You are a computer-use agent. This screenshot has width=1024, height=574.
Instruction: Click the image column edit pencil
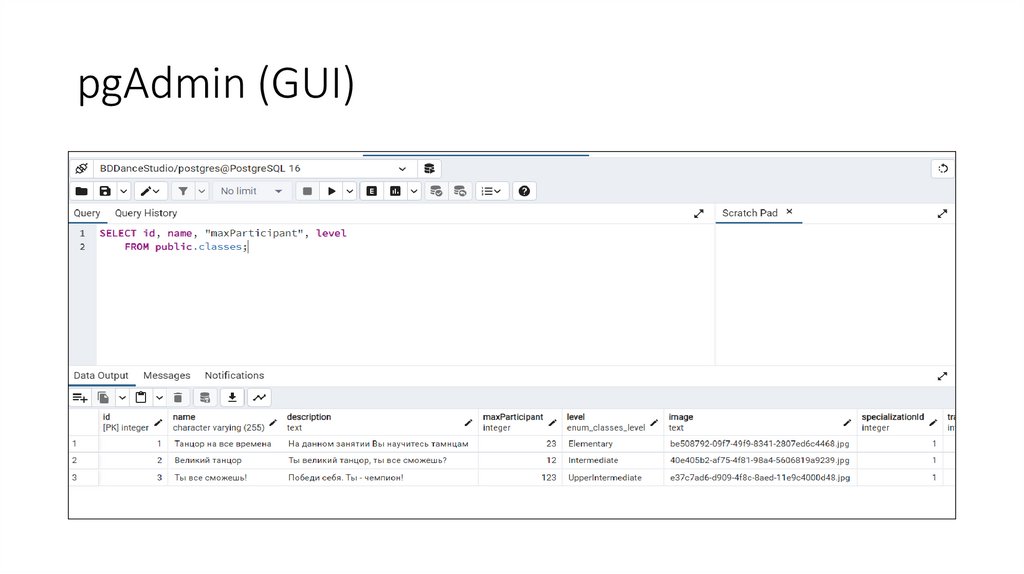click(x=847, y=423)
